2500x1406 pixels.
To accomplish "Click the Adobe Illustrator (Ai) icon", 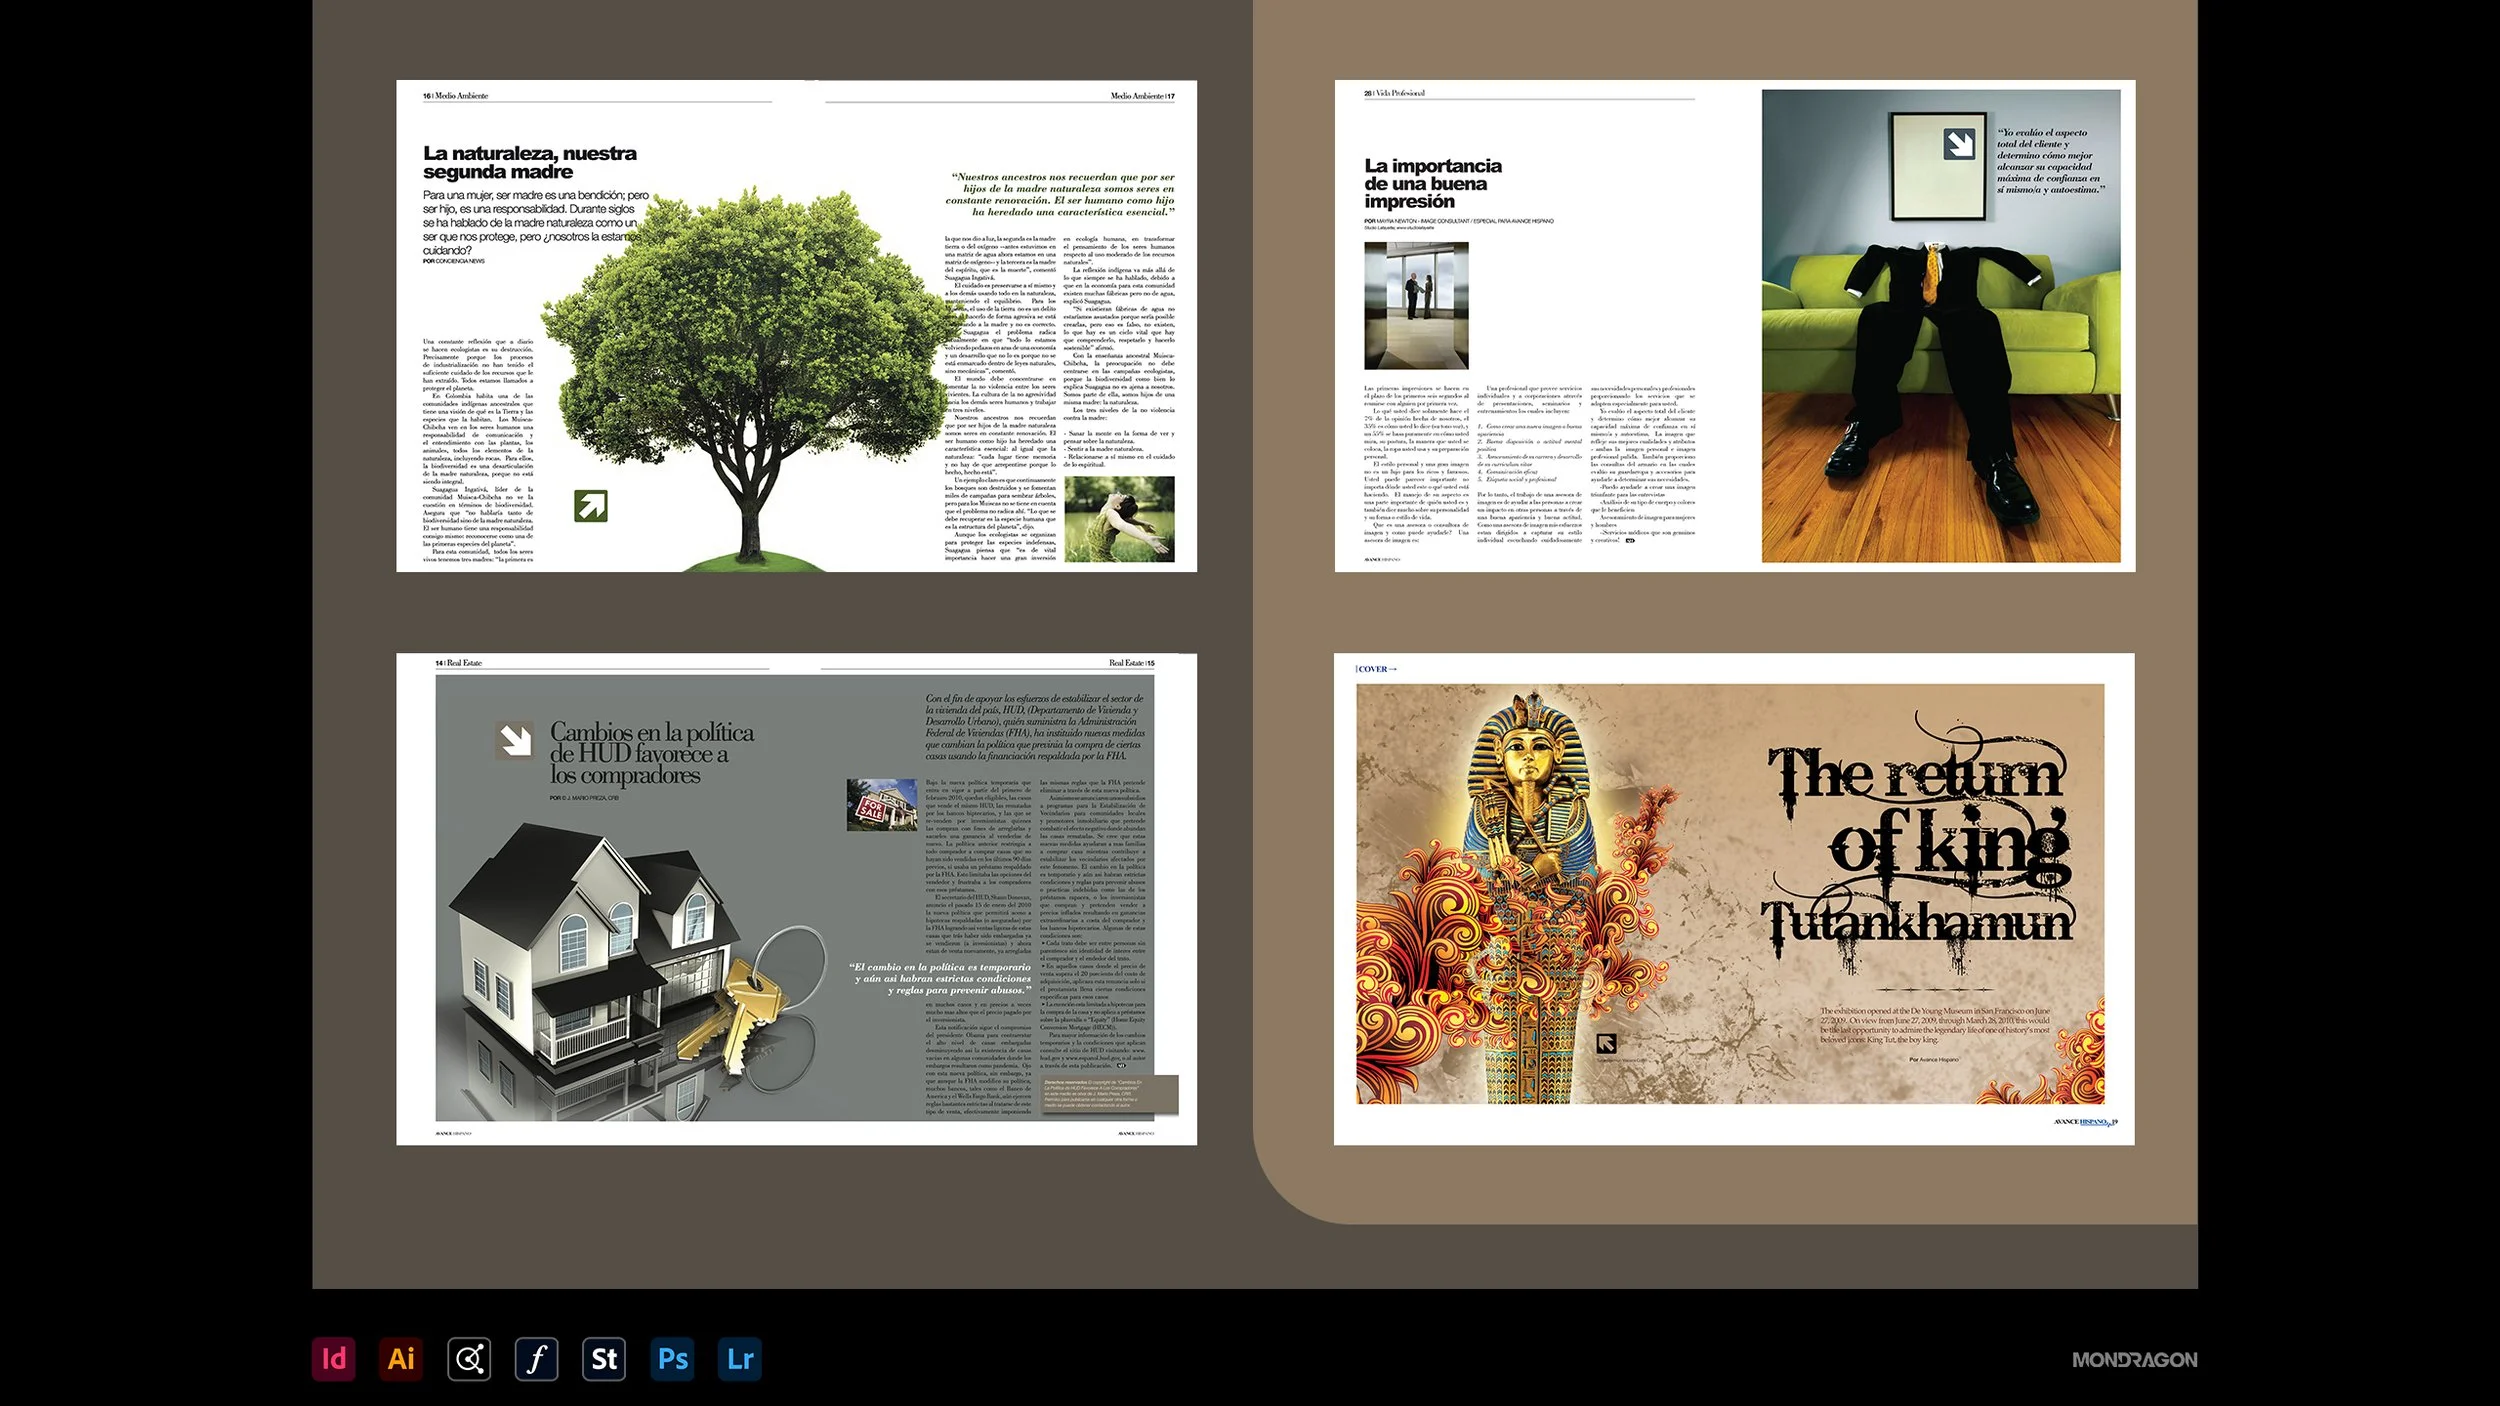I will point(401,1359).
